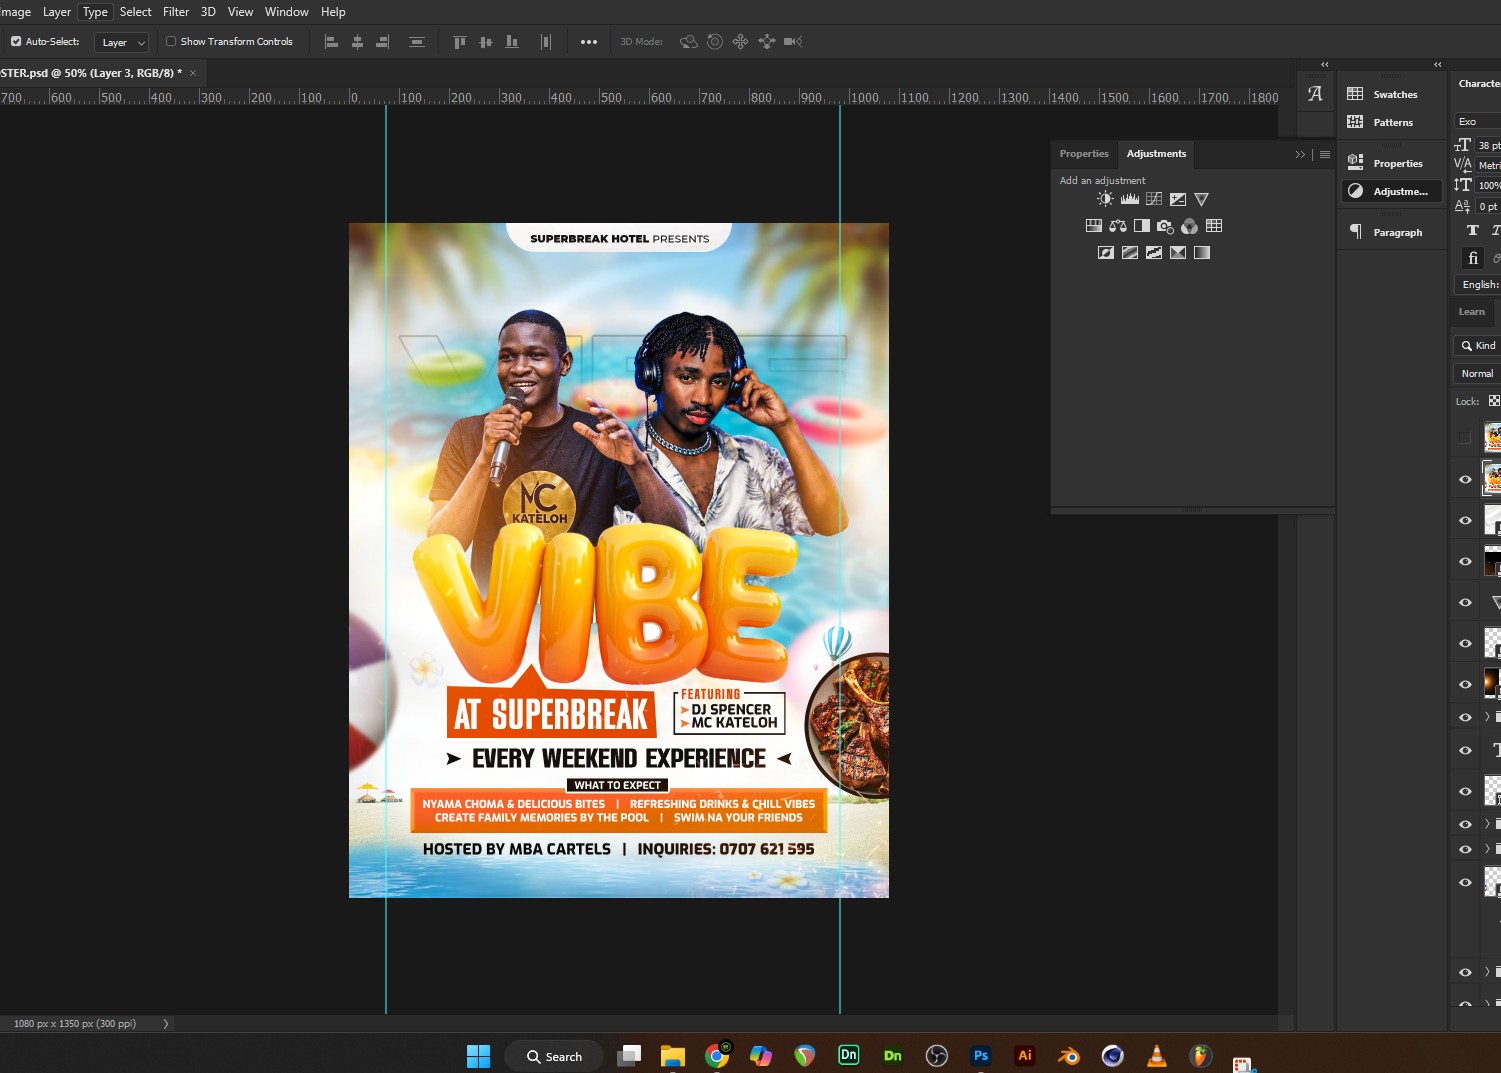Select the 3D roll mode icon

pyautogui.click(x=715, y=42)
